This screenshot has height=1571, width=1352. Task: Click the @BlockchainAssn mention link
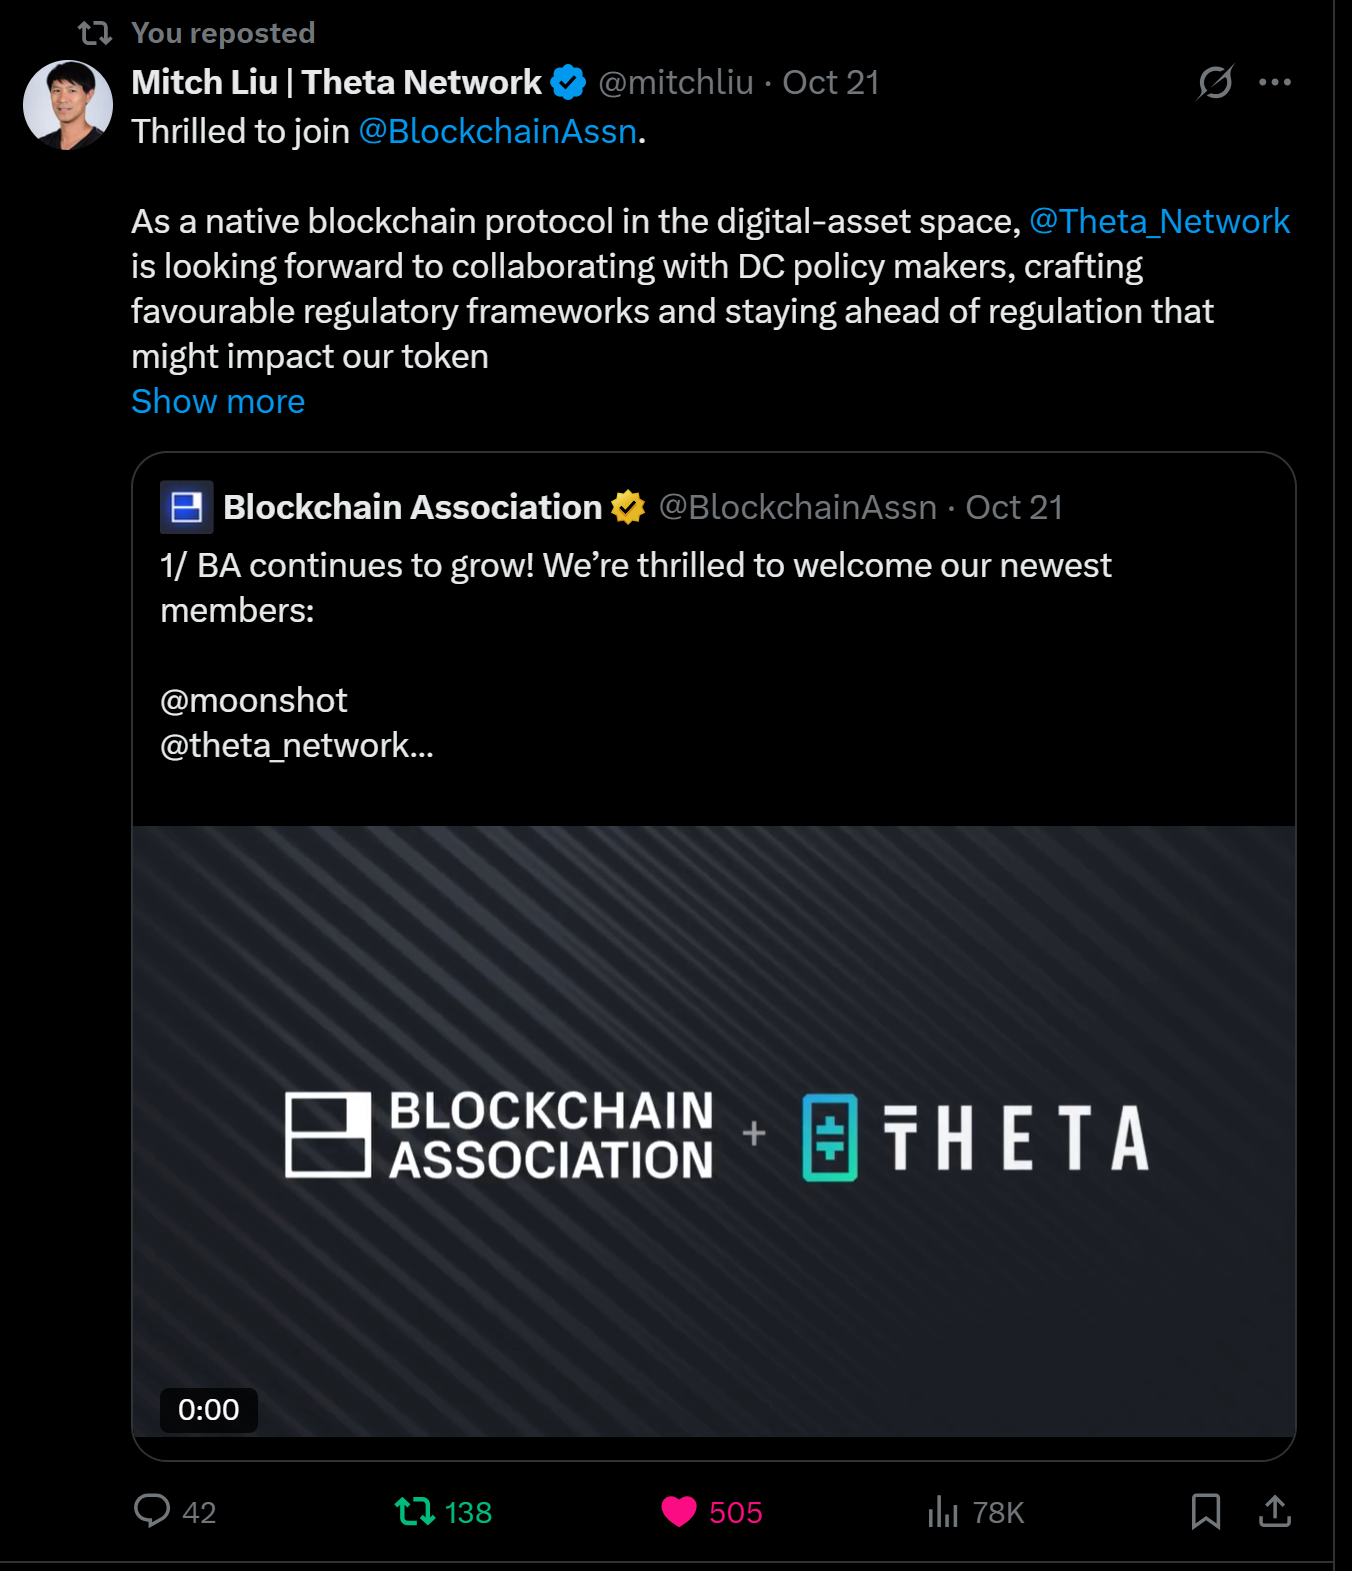498,131
